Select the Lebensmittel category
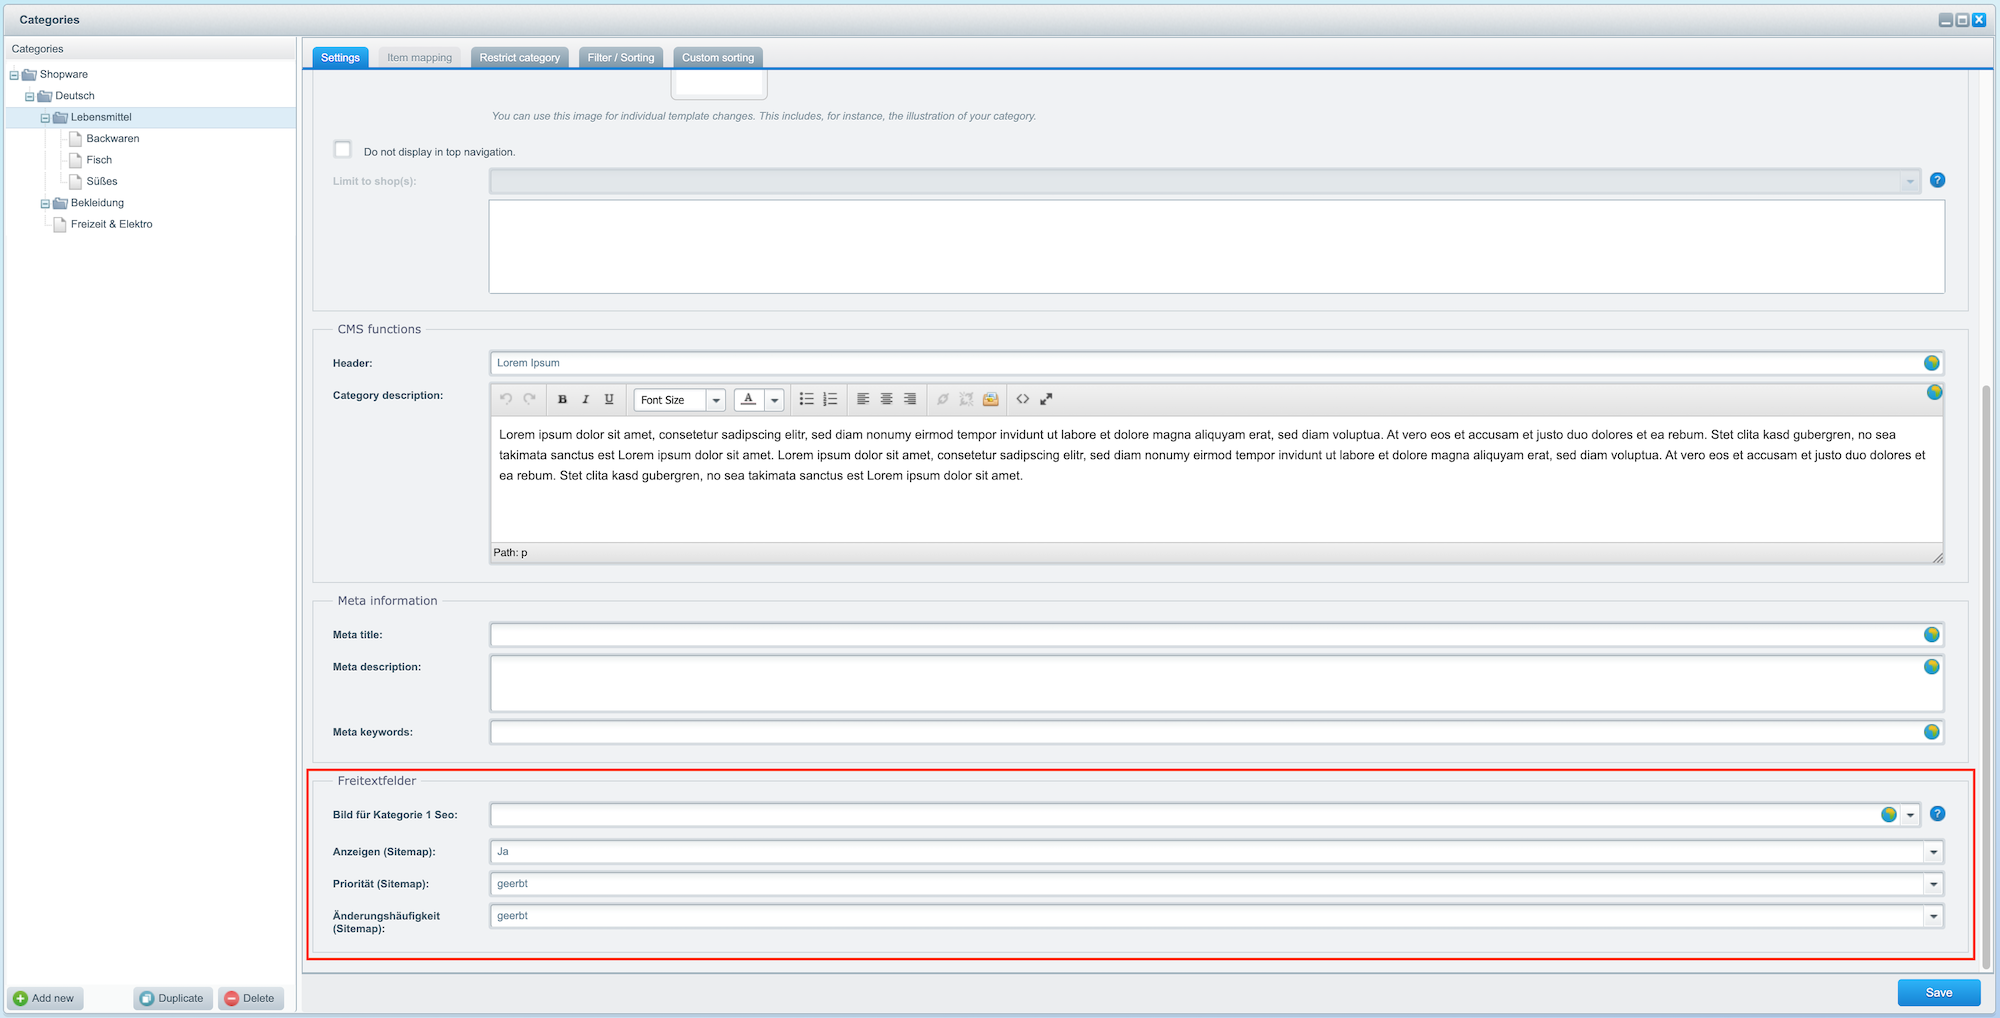Viewport: 2000px width, 1018px height. point(101,117)
